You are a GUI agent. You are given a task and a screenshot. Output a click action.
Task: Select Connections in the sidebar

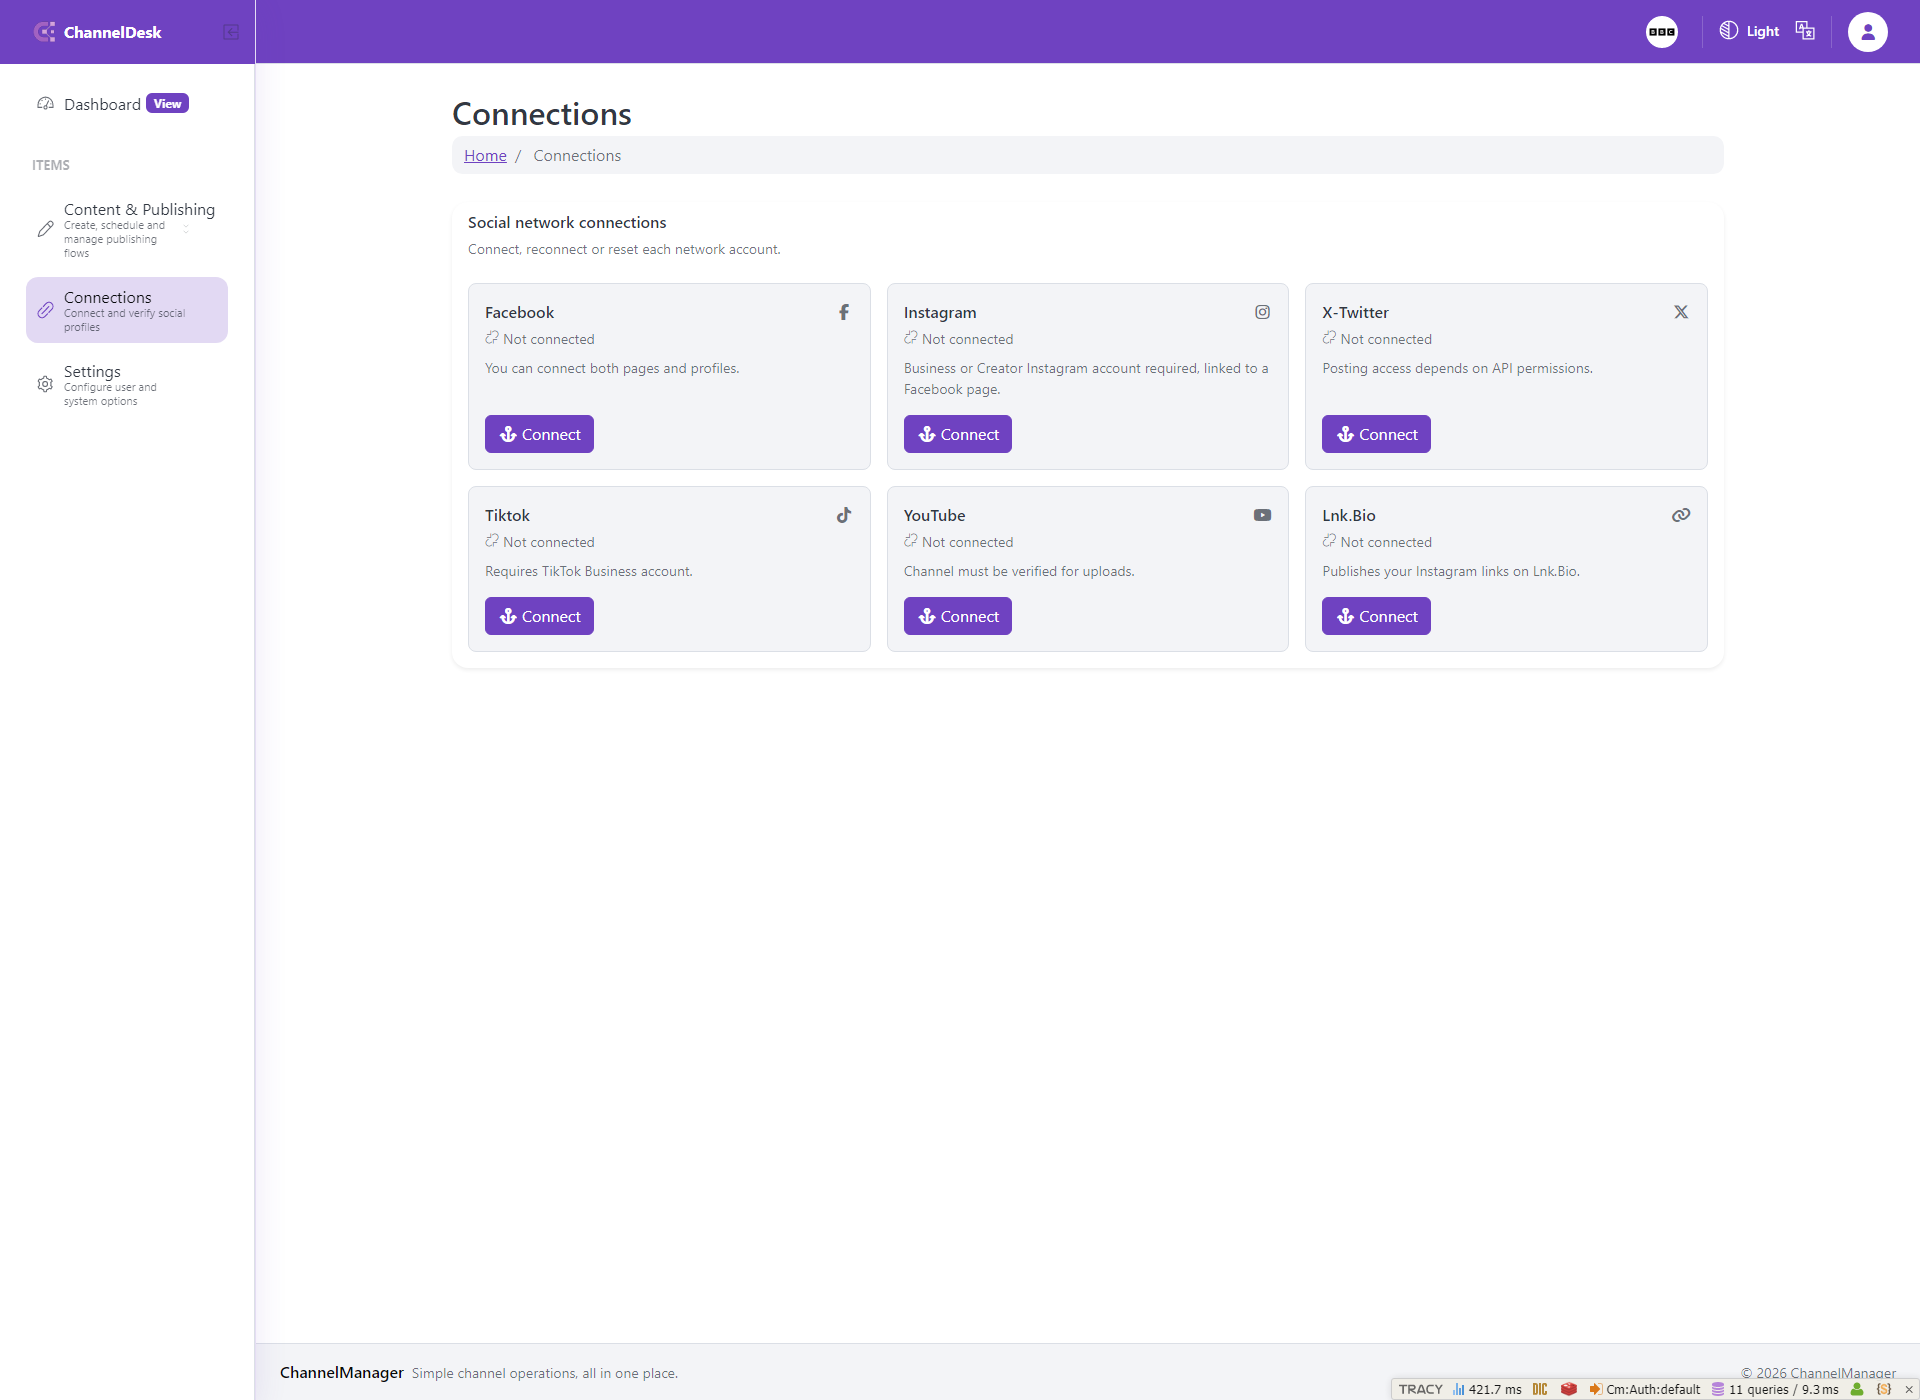coord(127,310)
